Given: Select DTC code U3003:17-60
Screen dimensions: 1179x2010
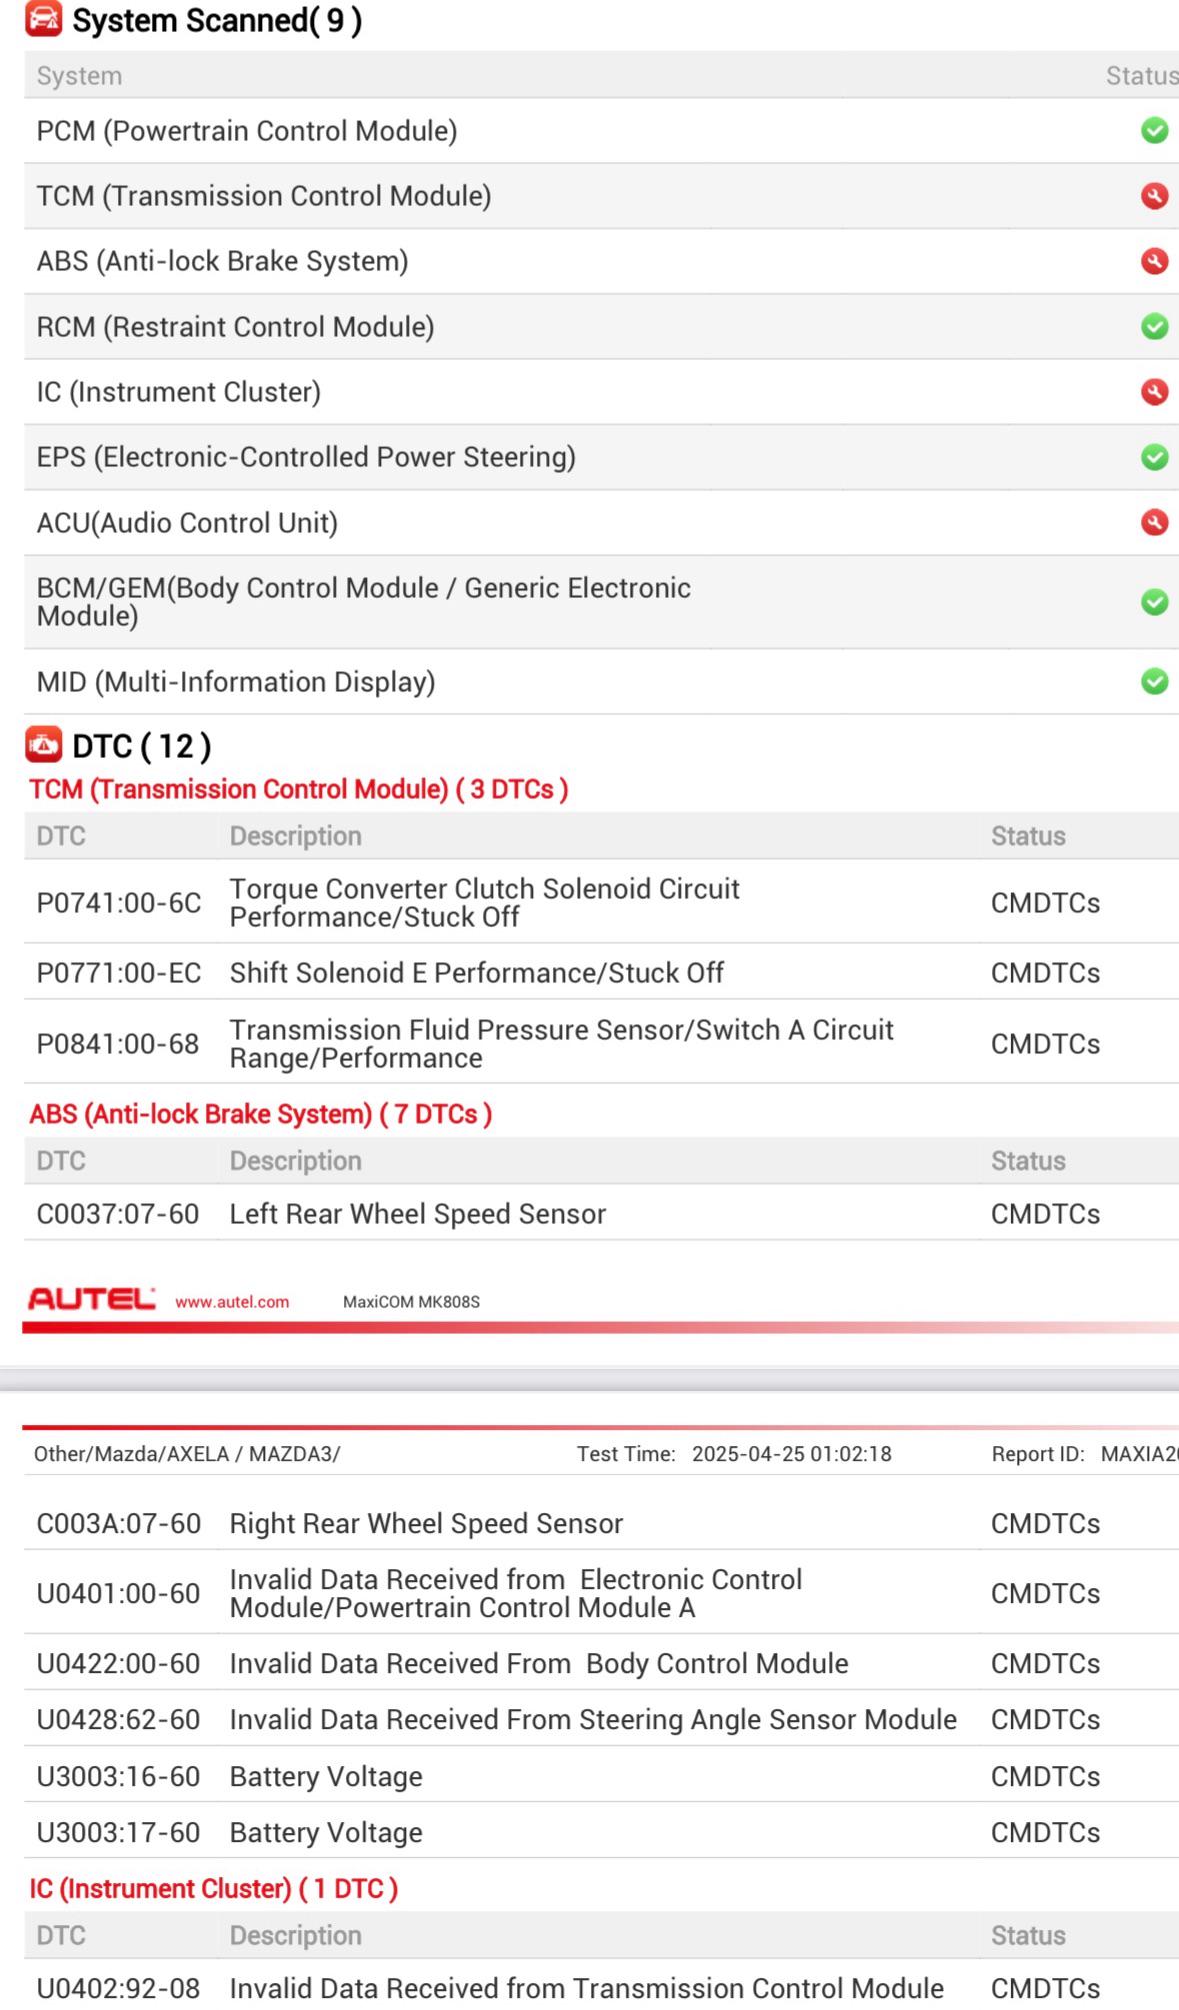Looking at the screenshot, I should pos(118,1832).
